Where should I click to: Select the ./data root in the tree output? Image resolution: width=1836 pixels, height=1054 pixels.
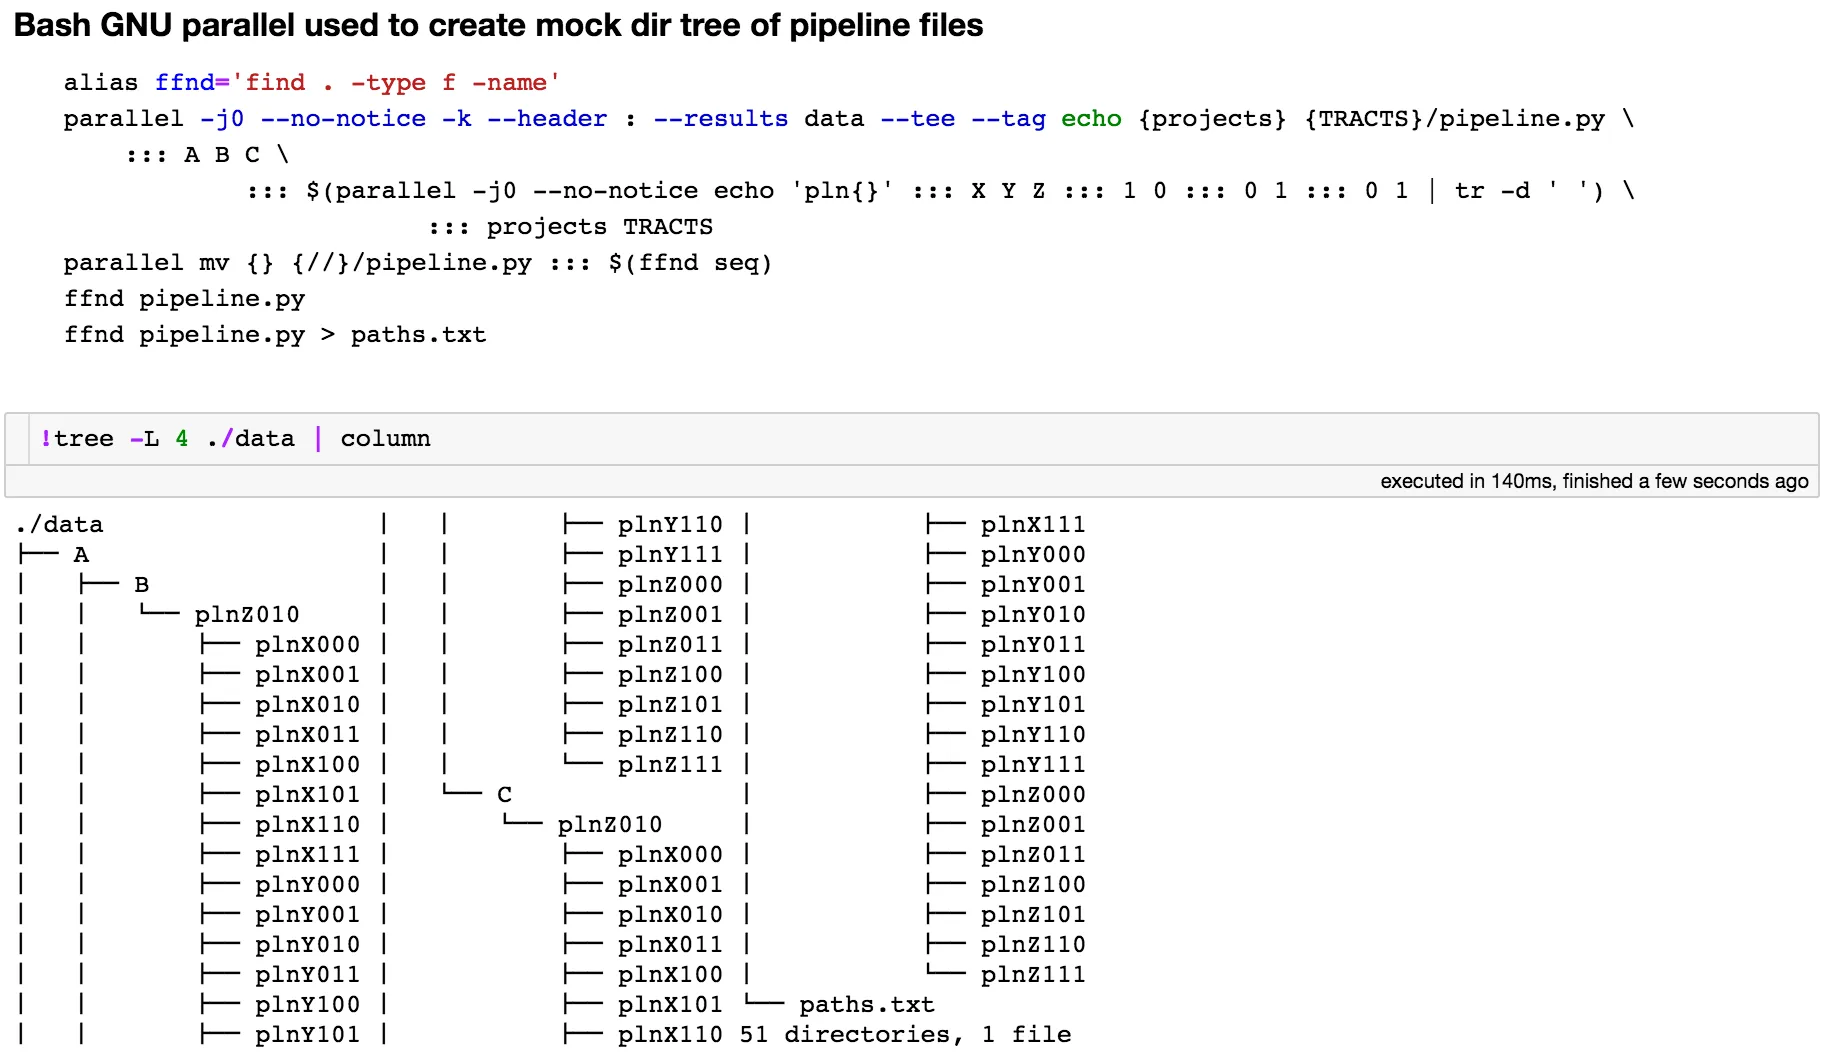tap(59, 525)
